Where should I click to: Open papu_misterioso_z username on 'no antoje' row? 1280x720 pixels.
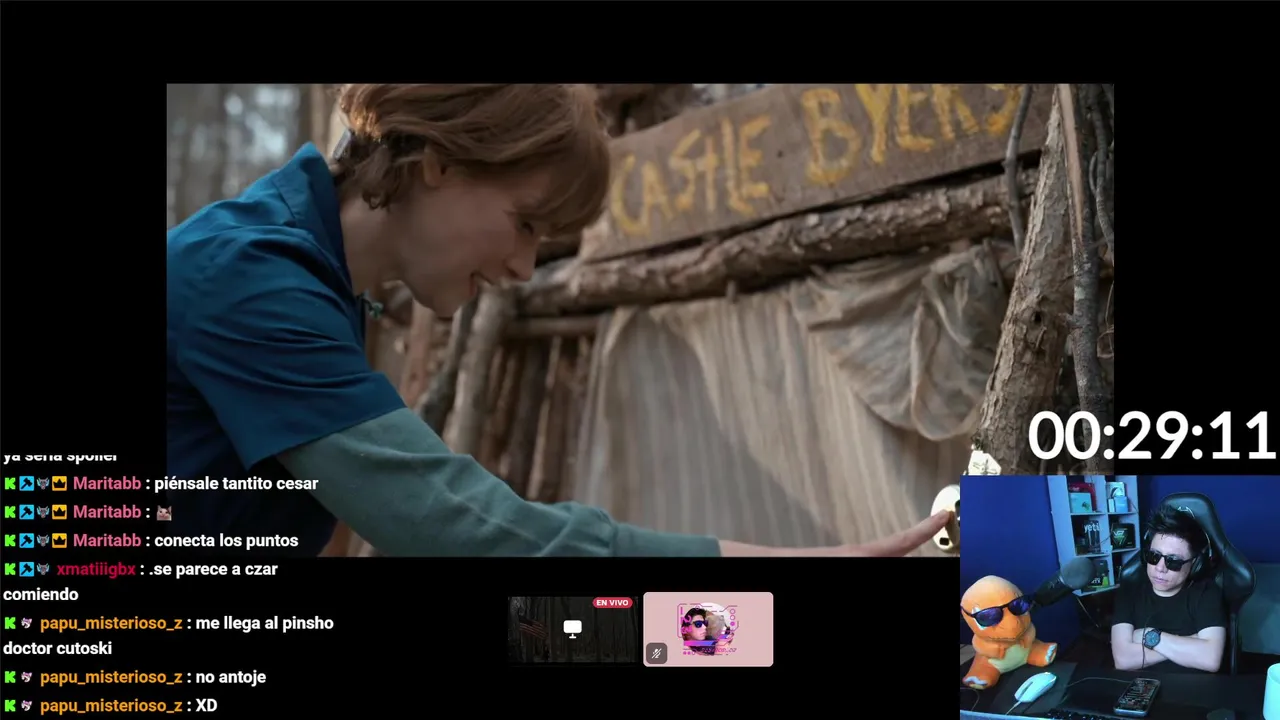coord(111,677)
